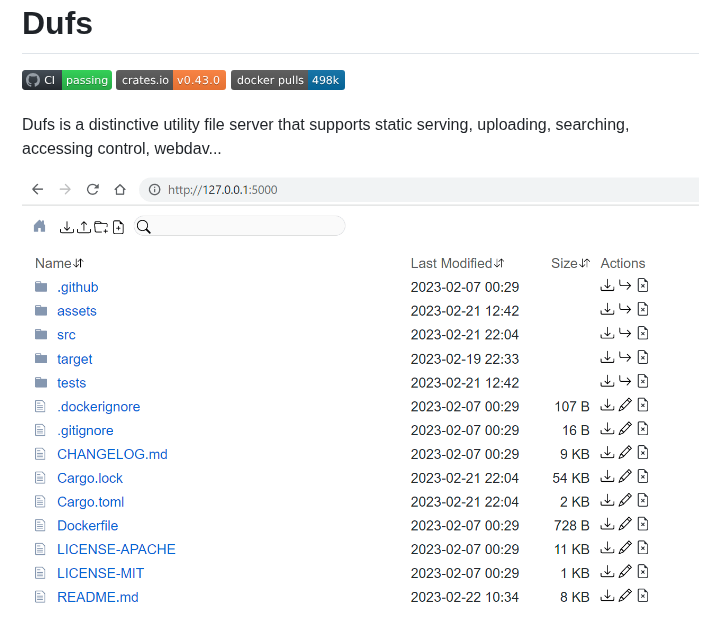Open the .dockerignore file link

point(98,406)
